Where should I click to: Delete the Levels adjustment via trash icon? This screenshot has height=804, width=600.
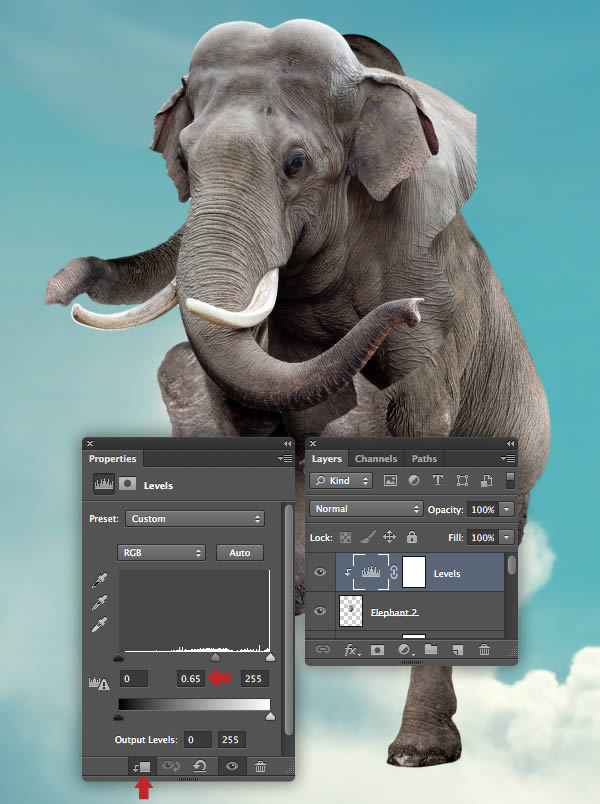(261, 767)
